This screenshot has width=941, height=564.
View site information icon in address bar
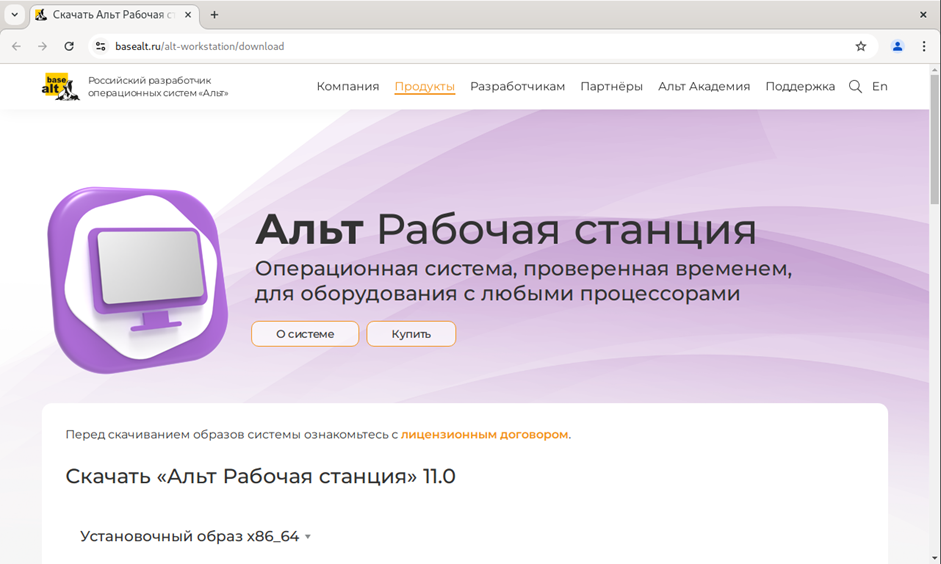[99, 46]
